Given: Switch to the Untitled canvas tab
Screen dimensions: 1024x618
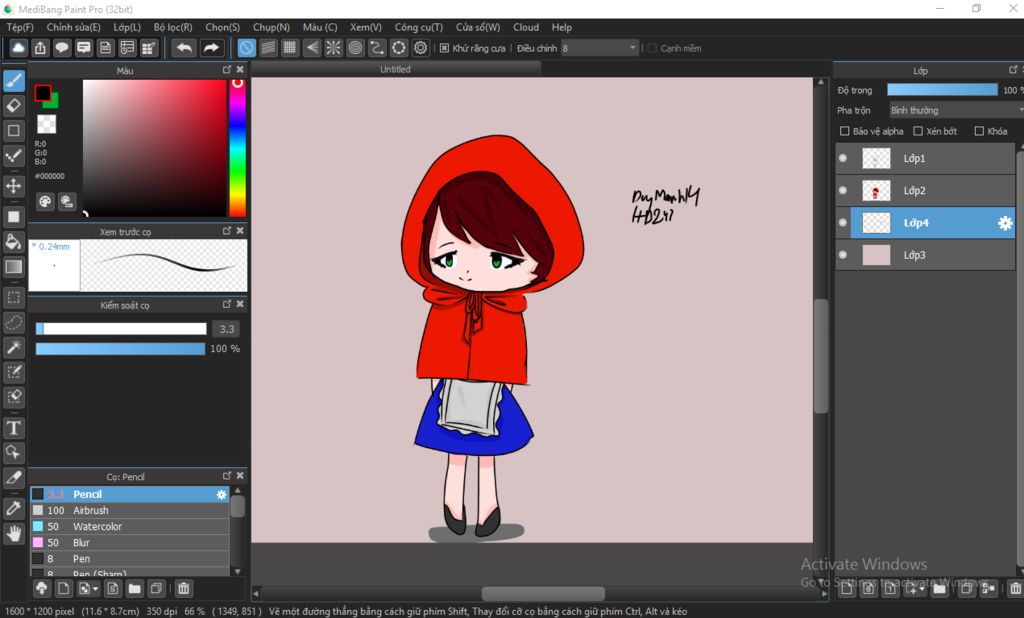Looking at the screenshot, I should [x=396, y=69].
